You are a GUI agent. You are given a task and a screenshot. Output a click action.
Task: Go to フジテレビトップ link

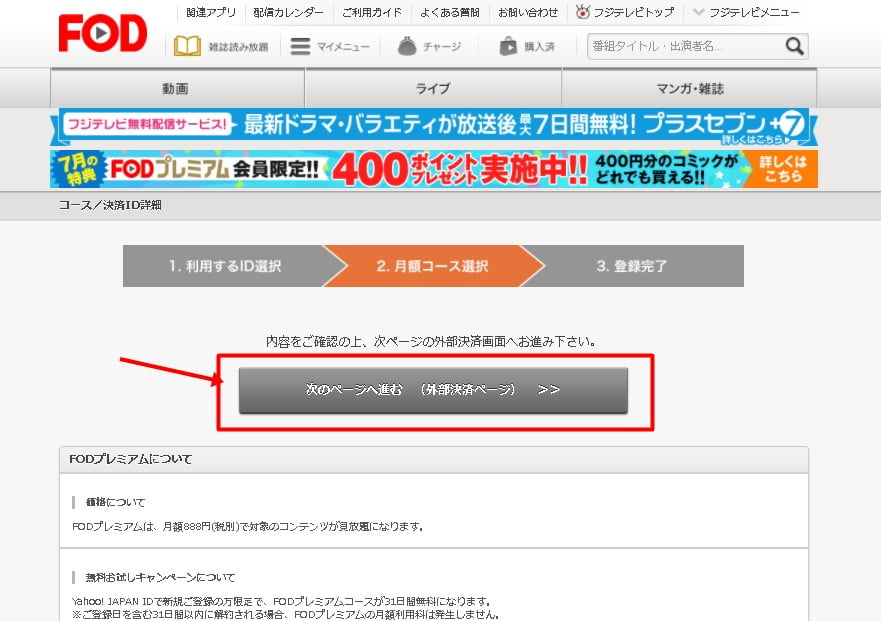pos(634,12)
